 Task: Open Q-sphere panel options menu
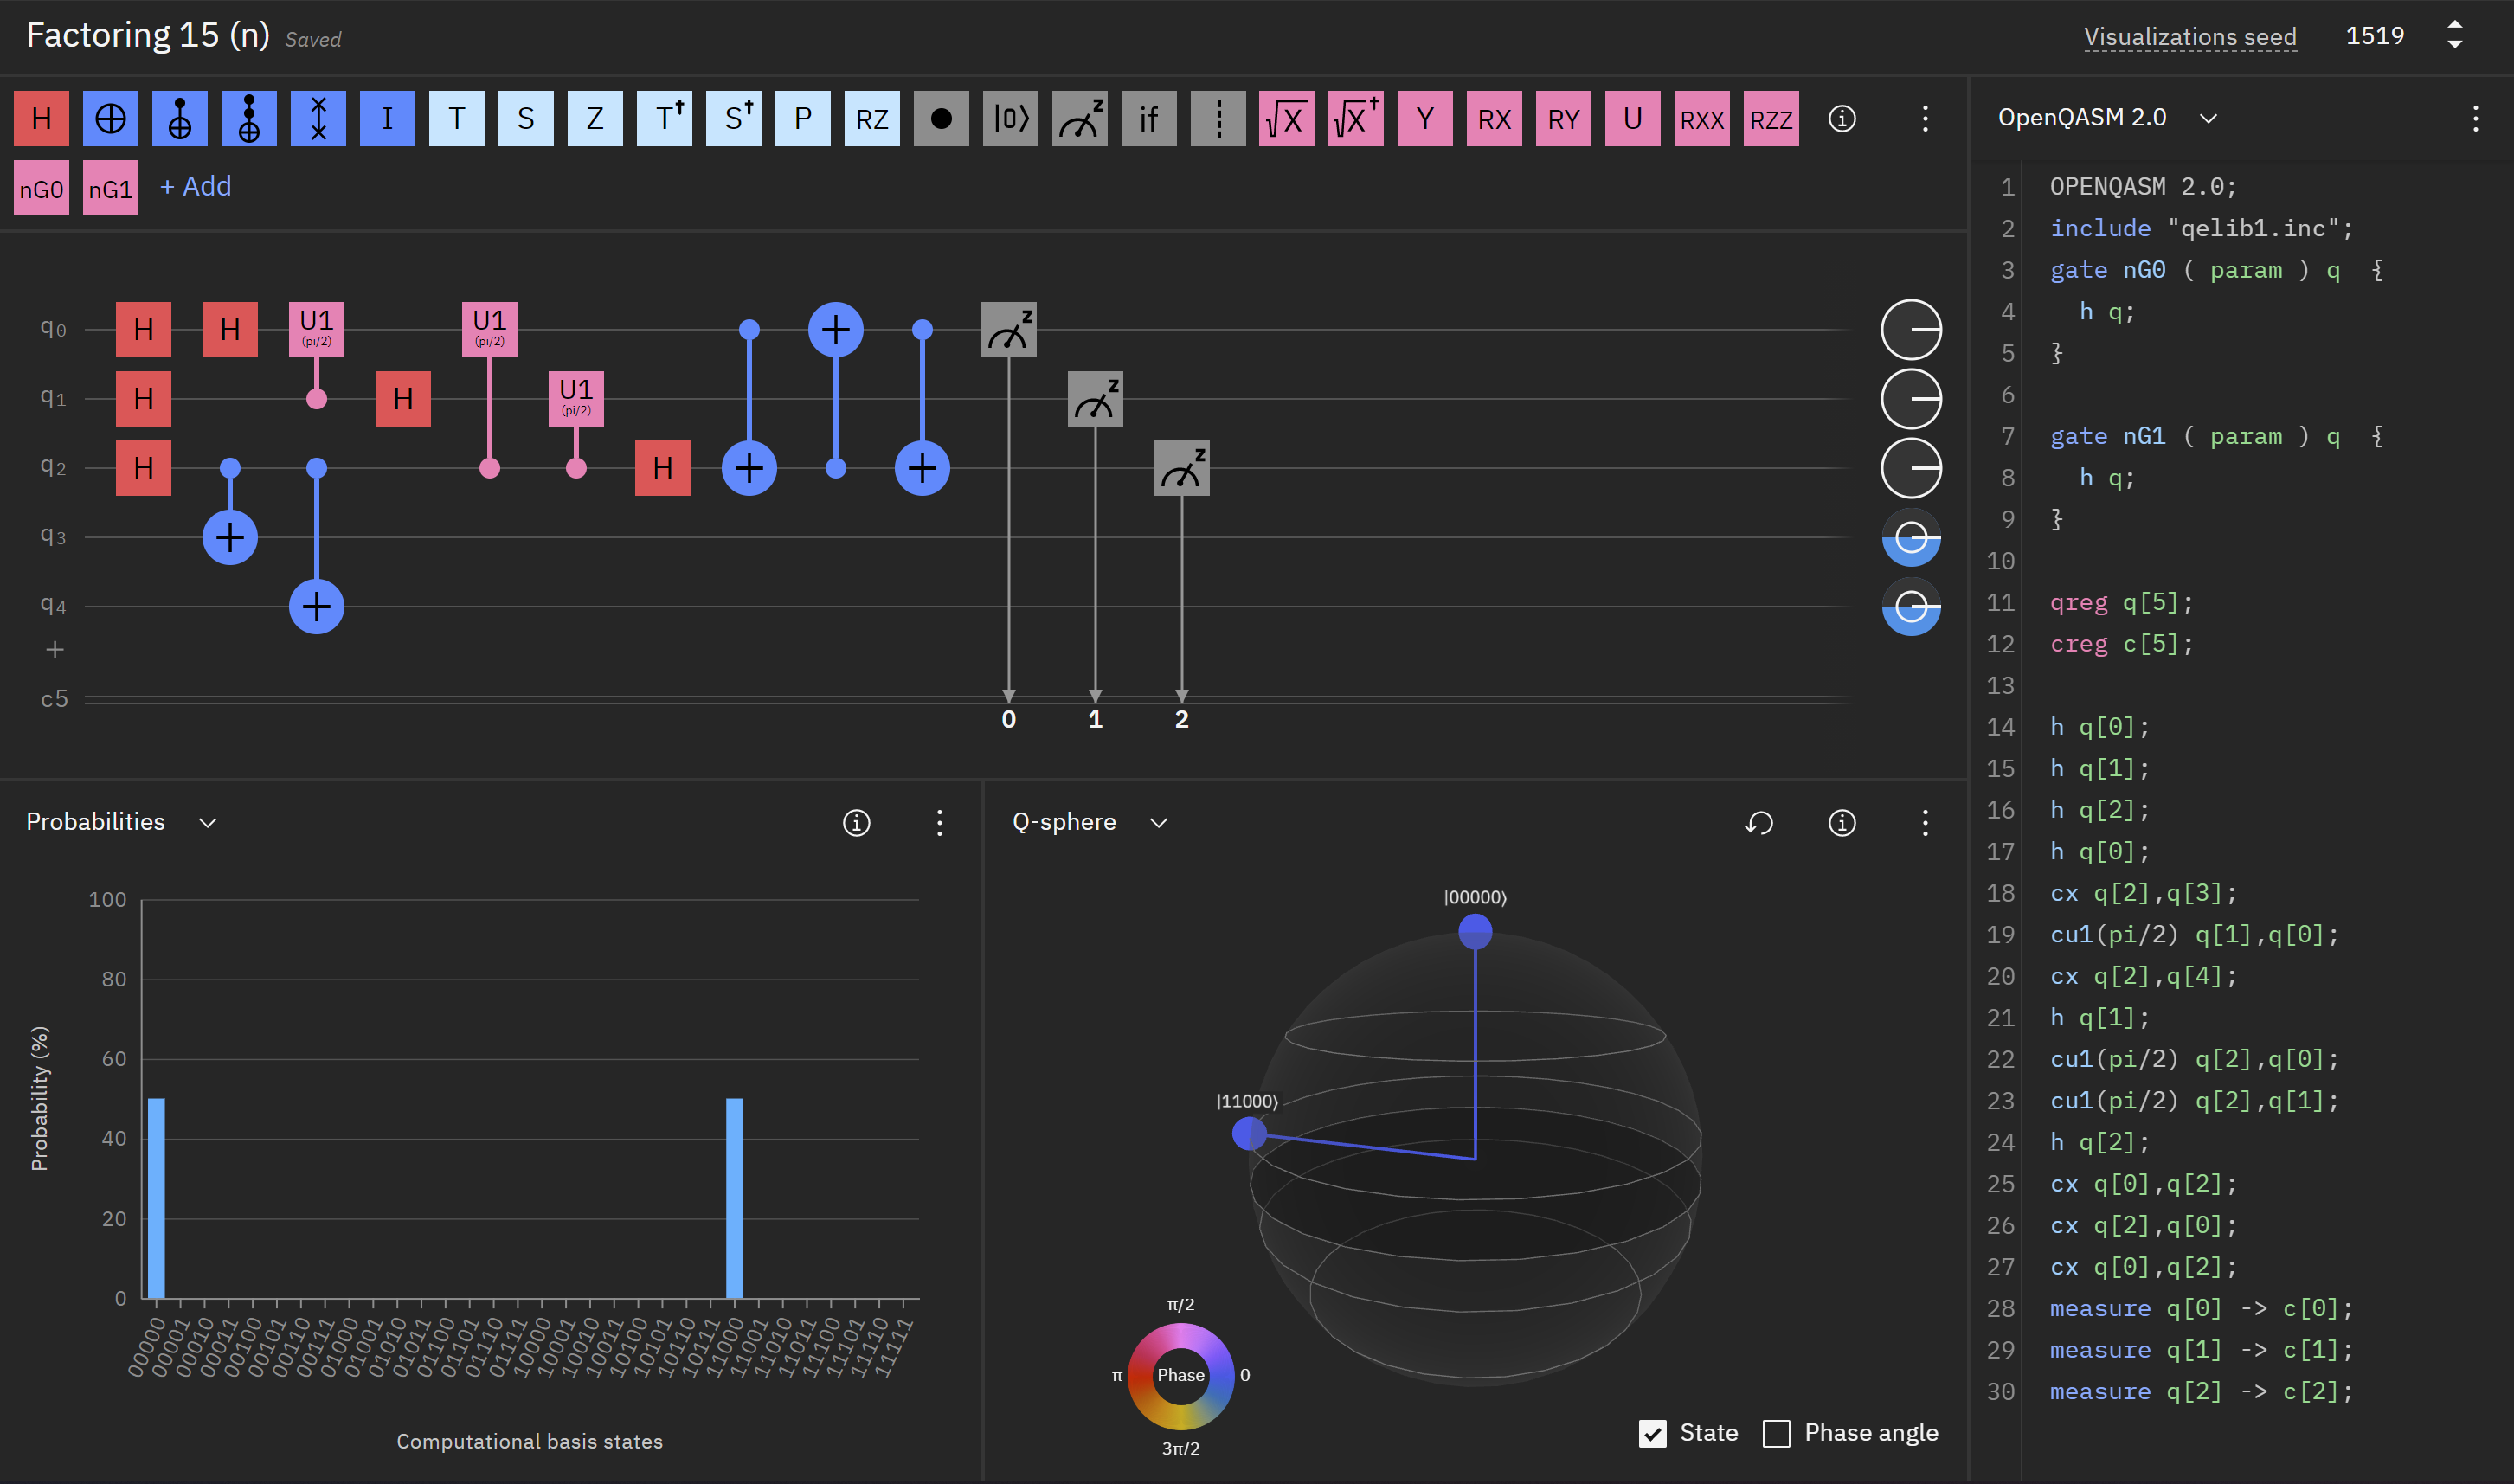pos(1925,823)
